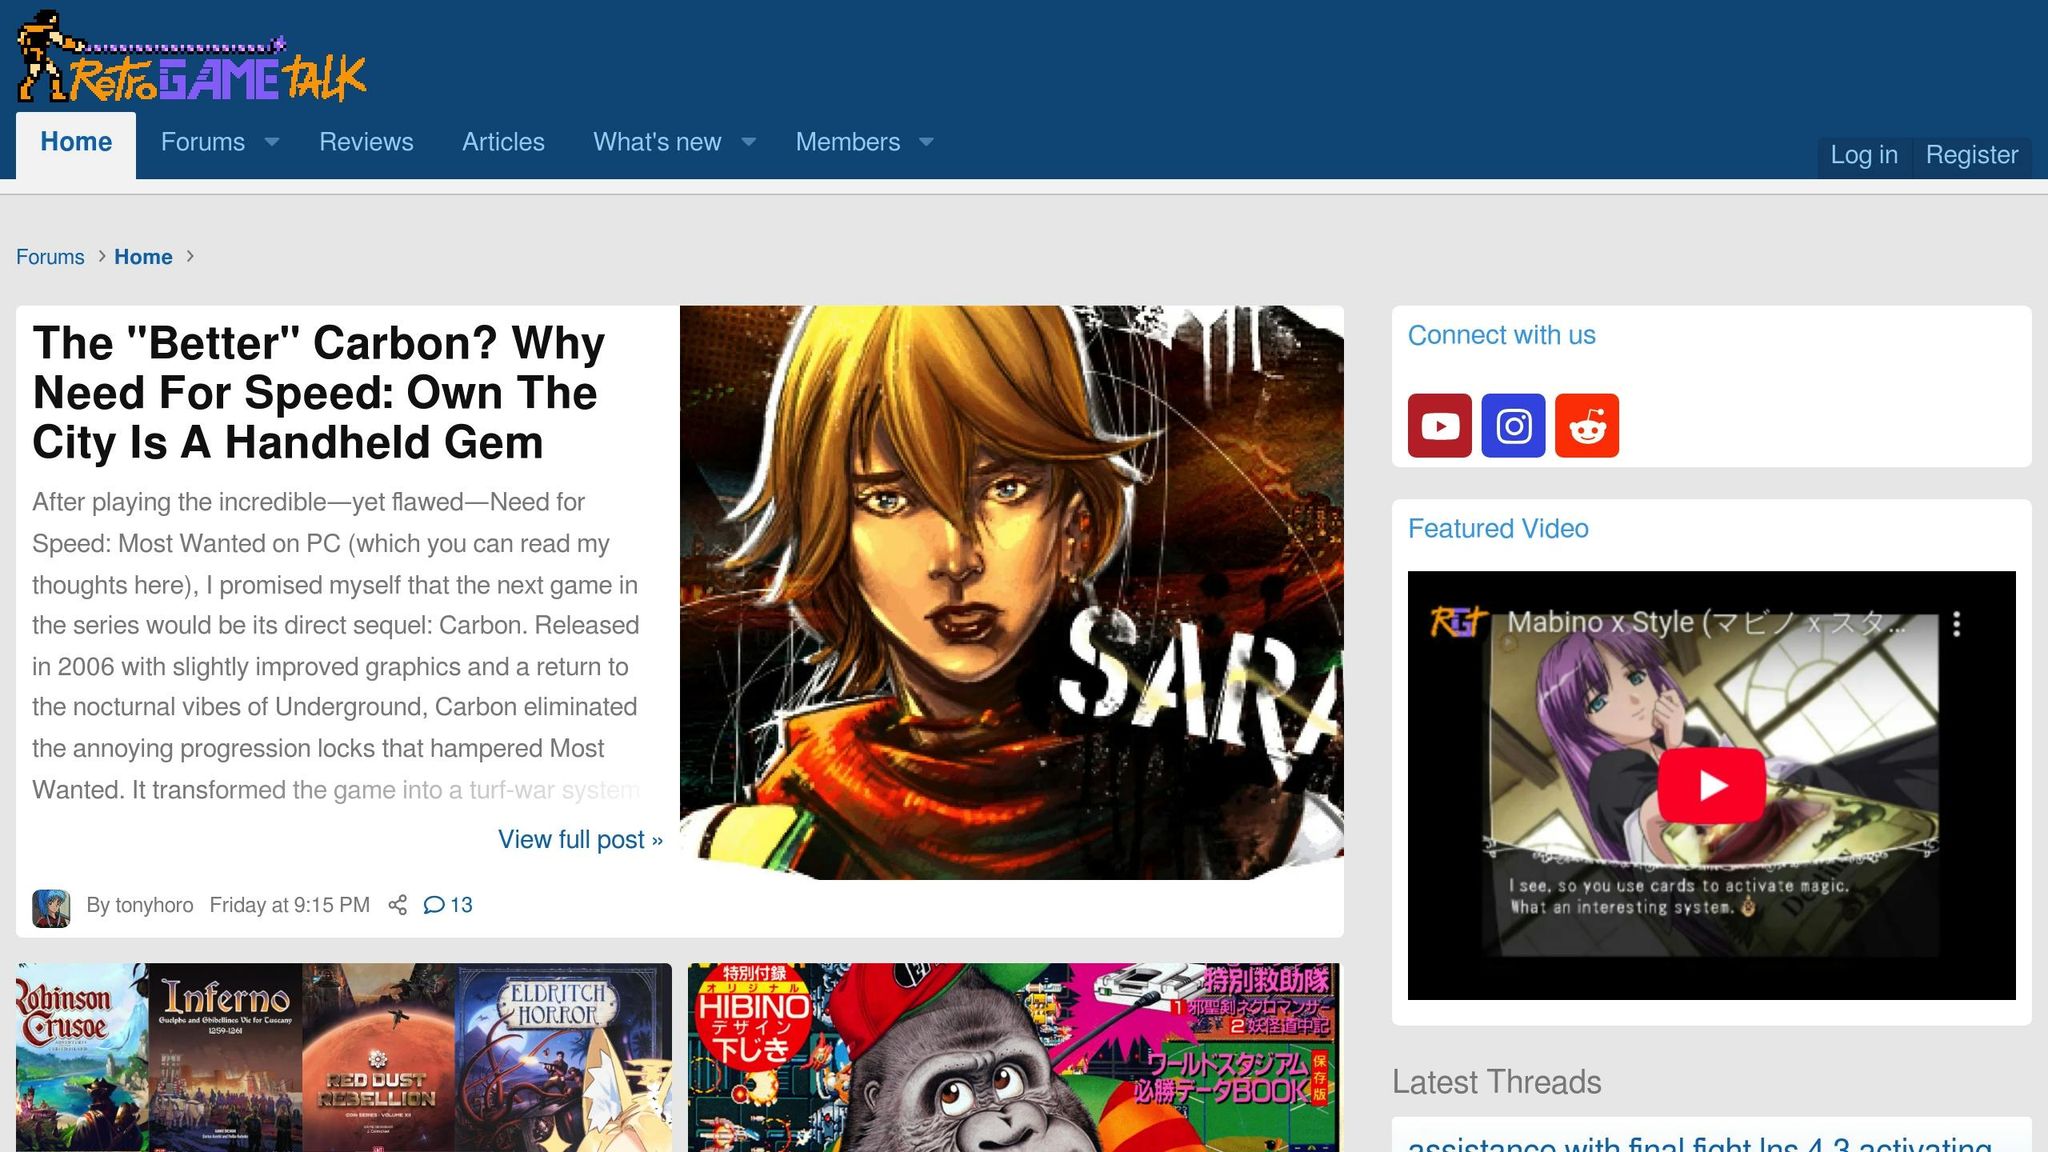Click the share icon beside the post date
The image size is (2048, 1152).
point(397,905)
